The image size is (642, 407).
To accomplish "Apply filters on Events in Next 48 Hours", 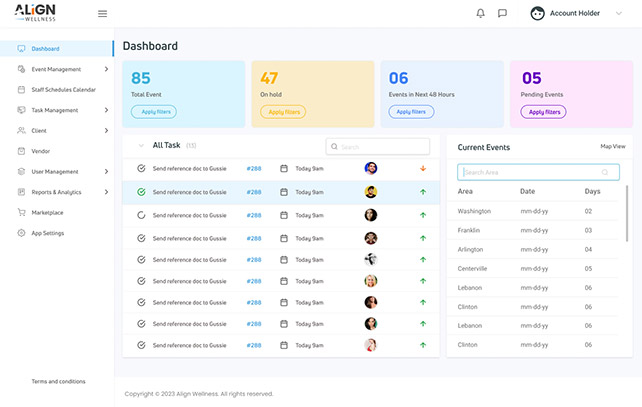I will [411, 112].
